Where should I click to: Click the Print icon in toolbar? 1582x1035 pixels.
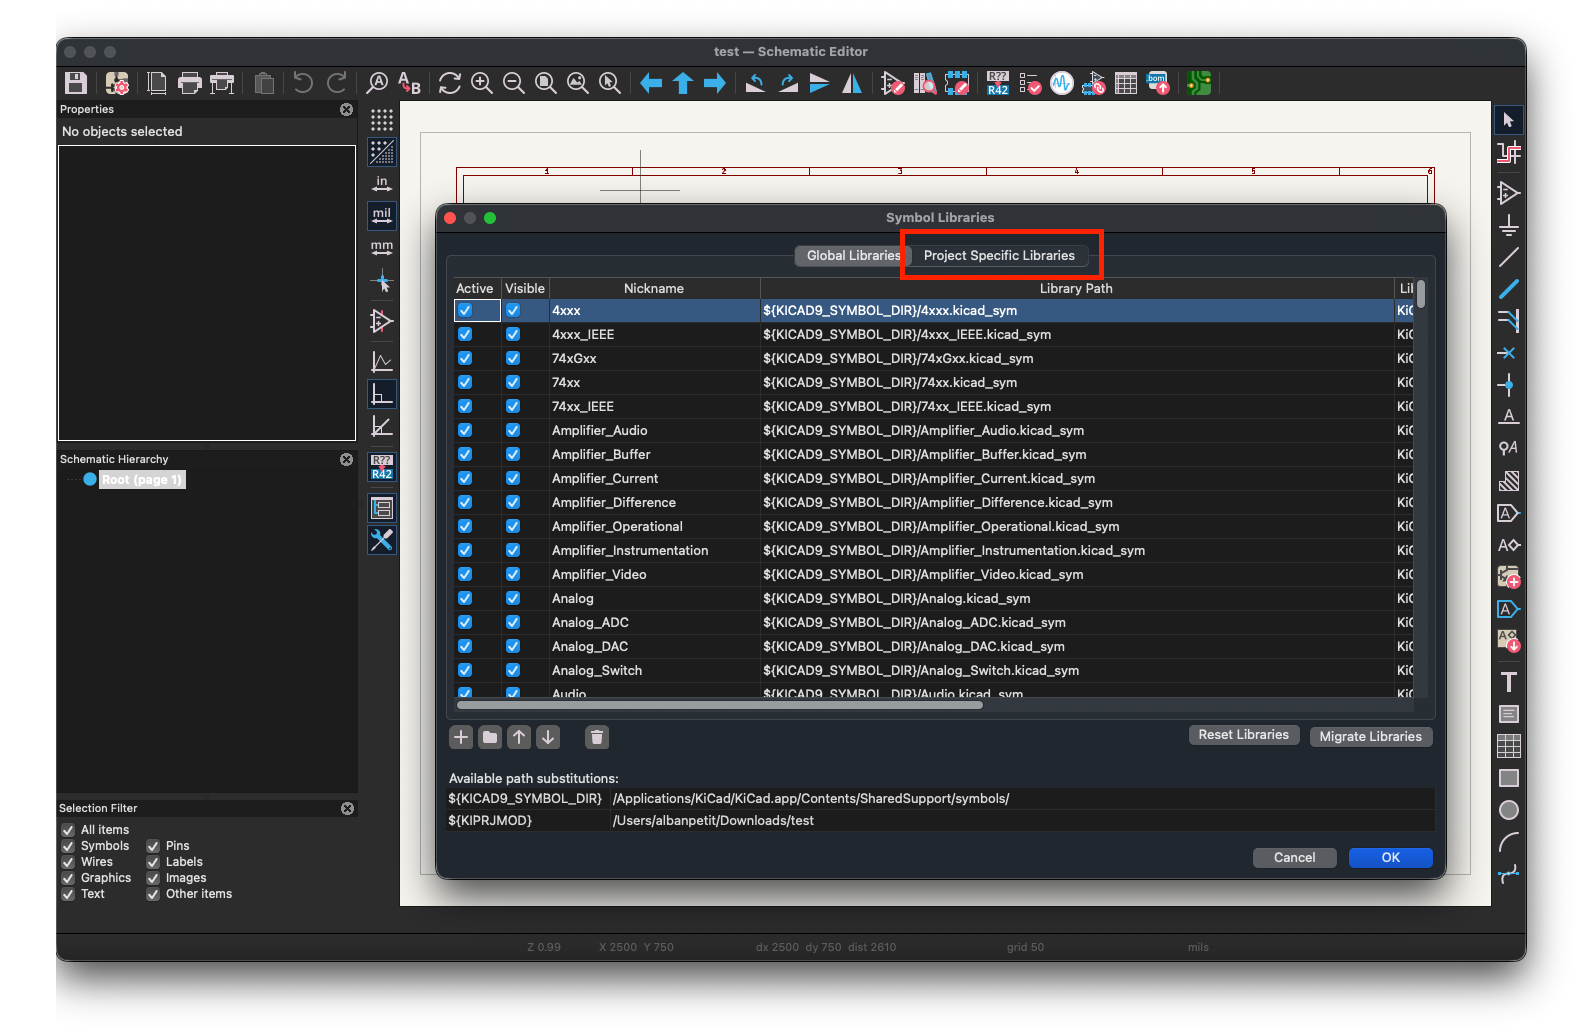189,83
